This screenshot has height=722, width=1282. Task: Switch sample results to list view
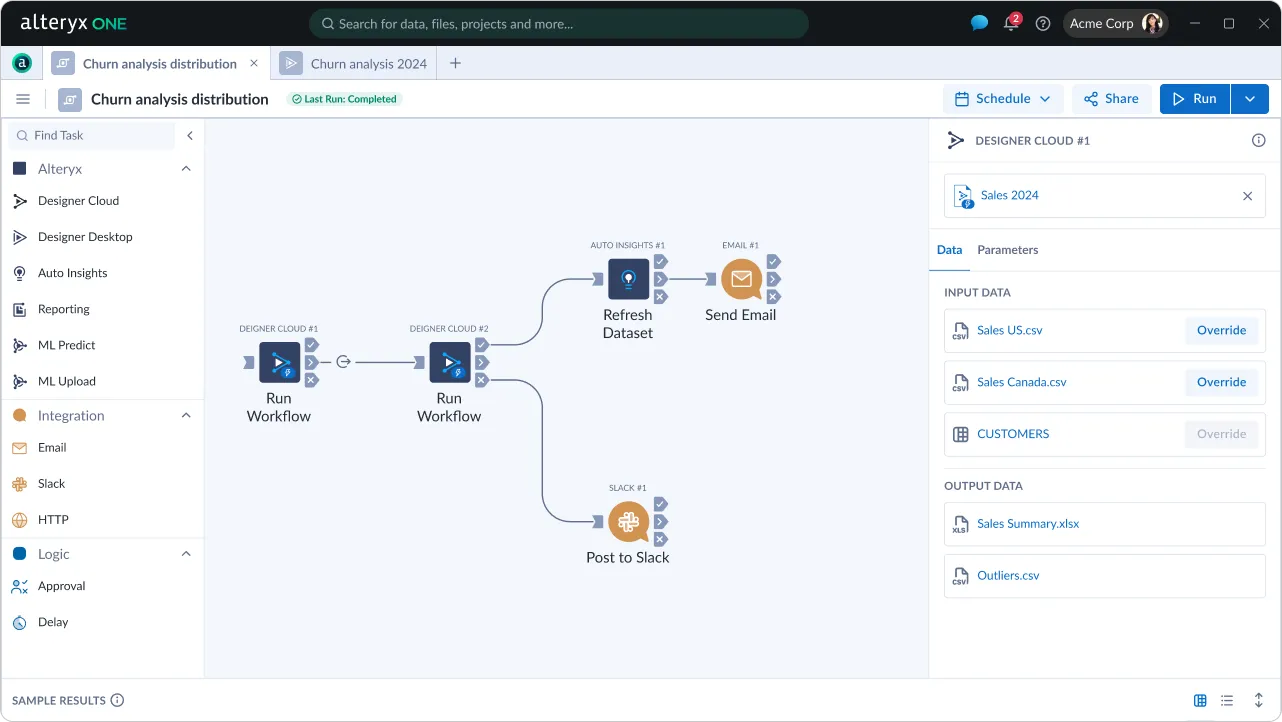click(1227, 701)
